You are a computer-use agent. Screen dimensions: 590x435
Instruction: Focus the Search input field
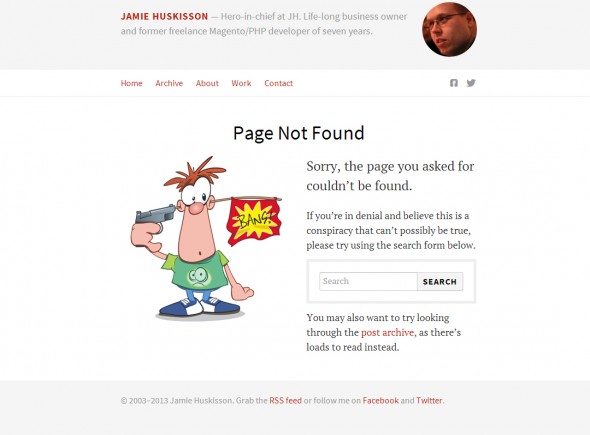368,281
